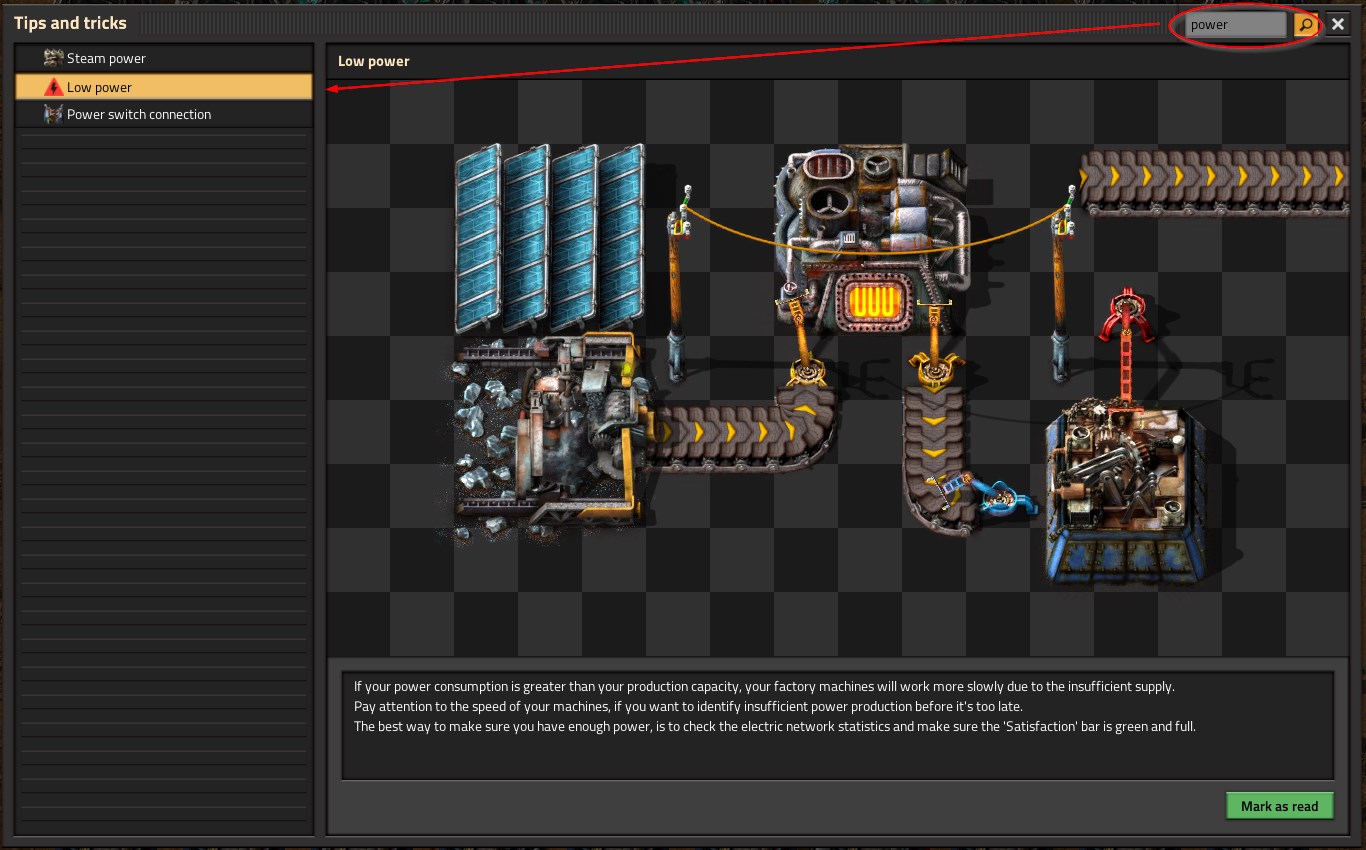Screen dimensions: 1366x850
Task: Click the Power switch connection icon
Action: coord(54,115)
